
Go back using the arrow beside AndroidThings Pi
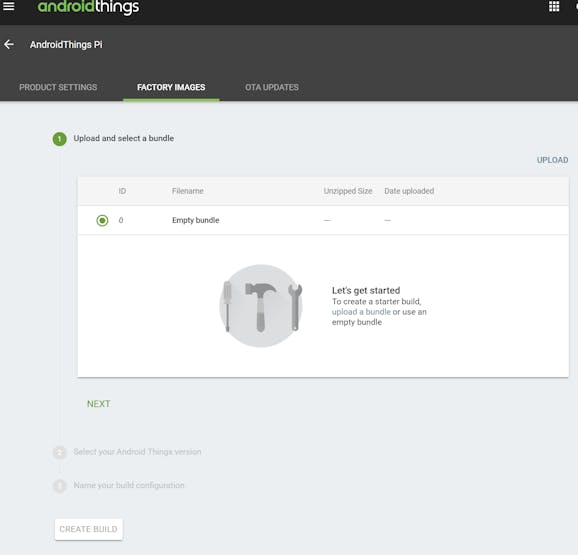pyautogui.click(x=9, y=45)
